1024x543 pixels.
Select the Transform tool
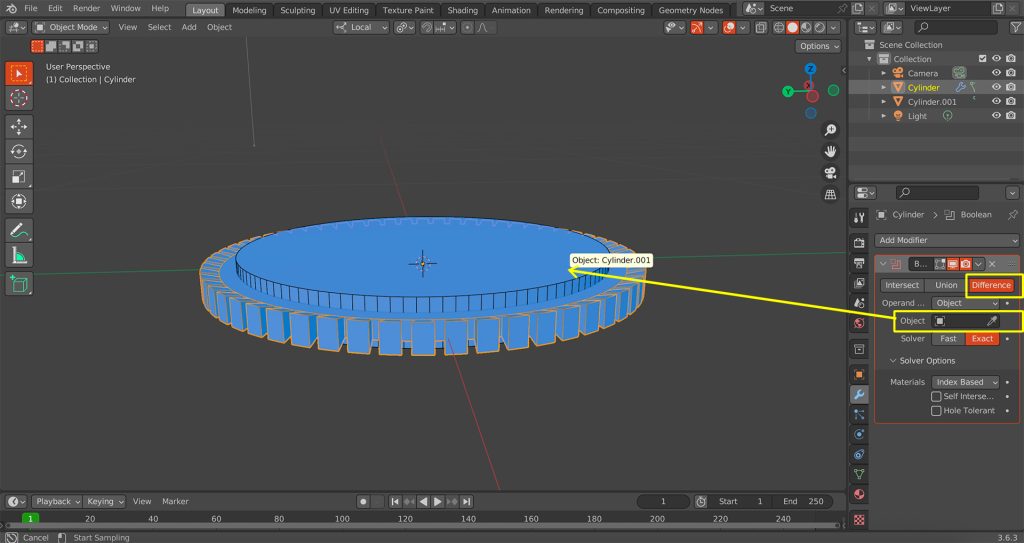[x=19, y=201]
